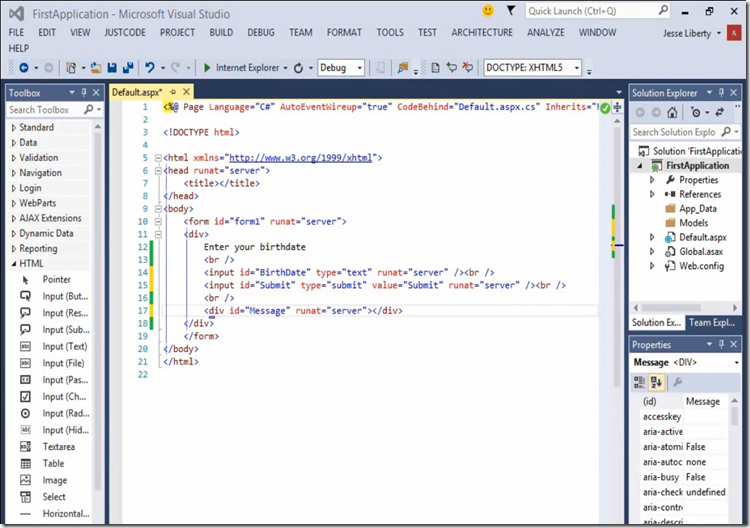
Task: Click the Sync icon in Solution Explorer
Action: point(719,112)
